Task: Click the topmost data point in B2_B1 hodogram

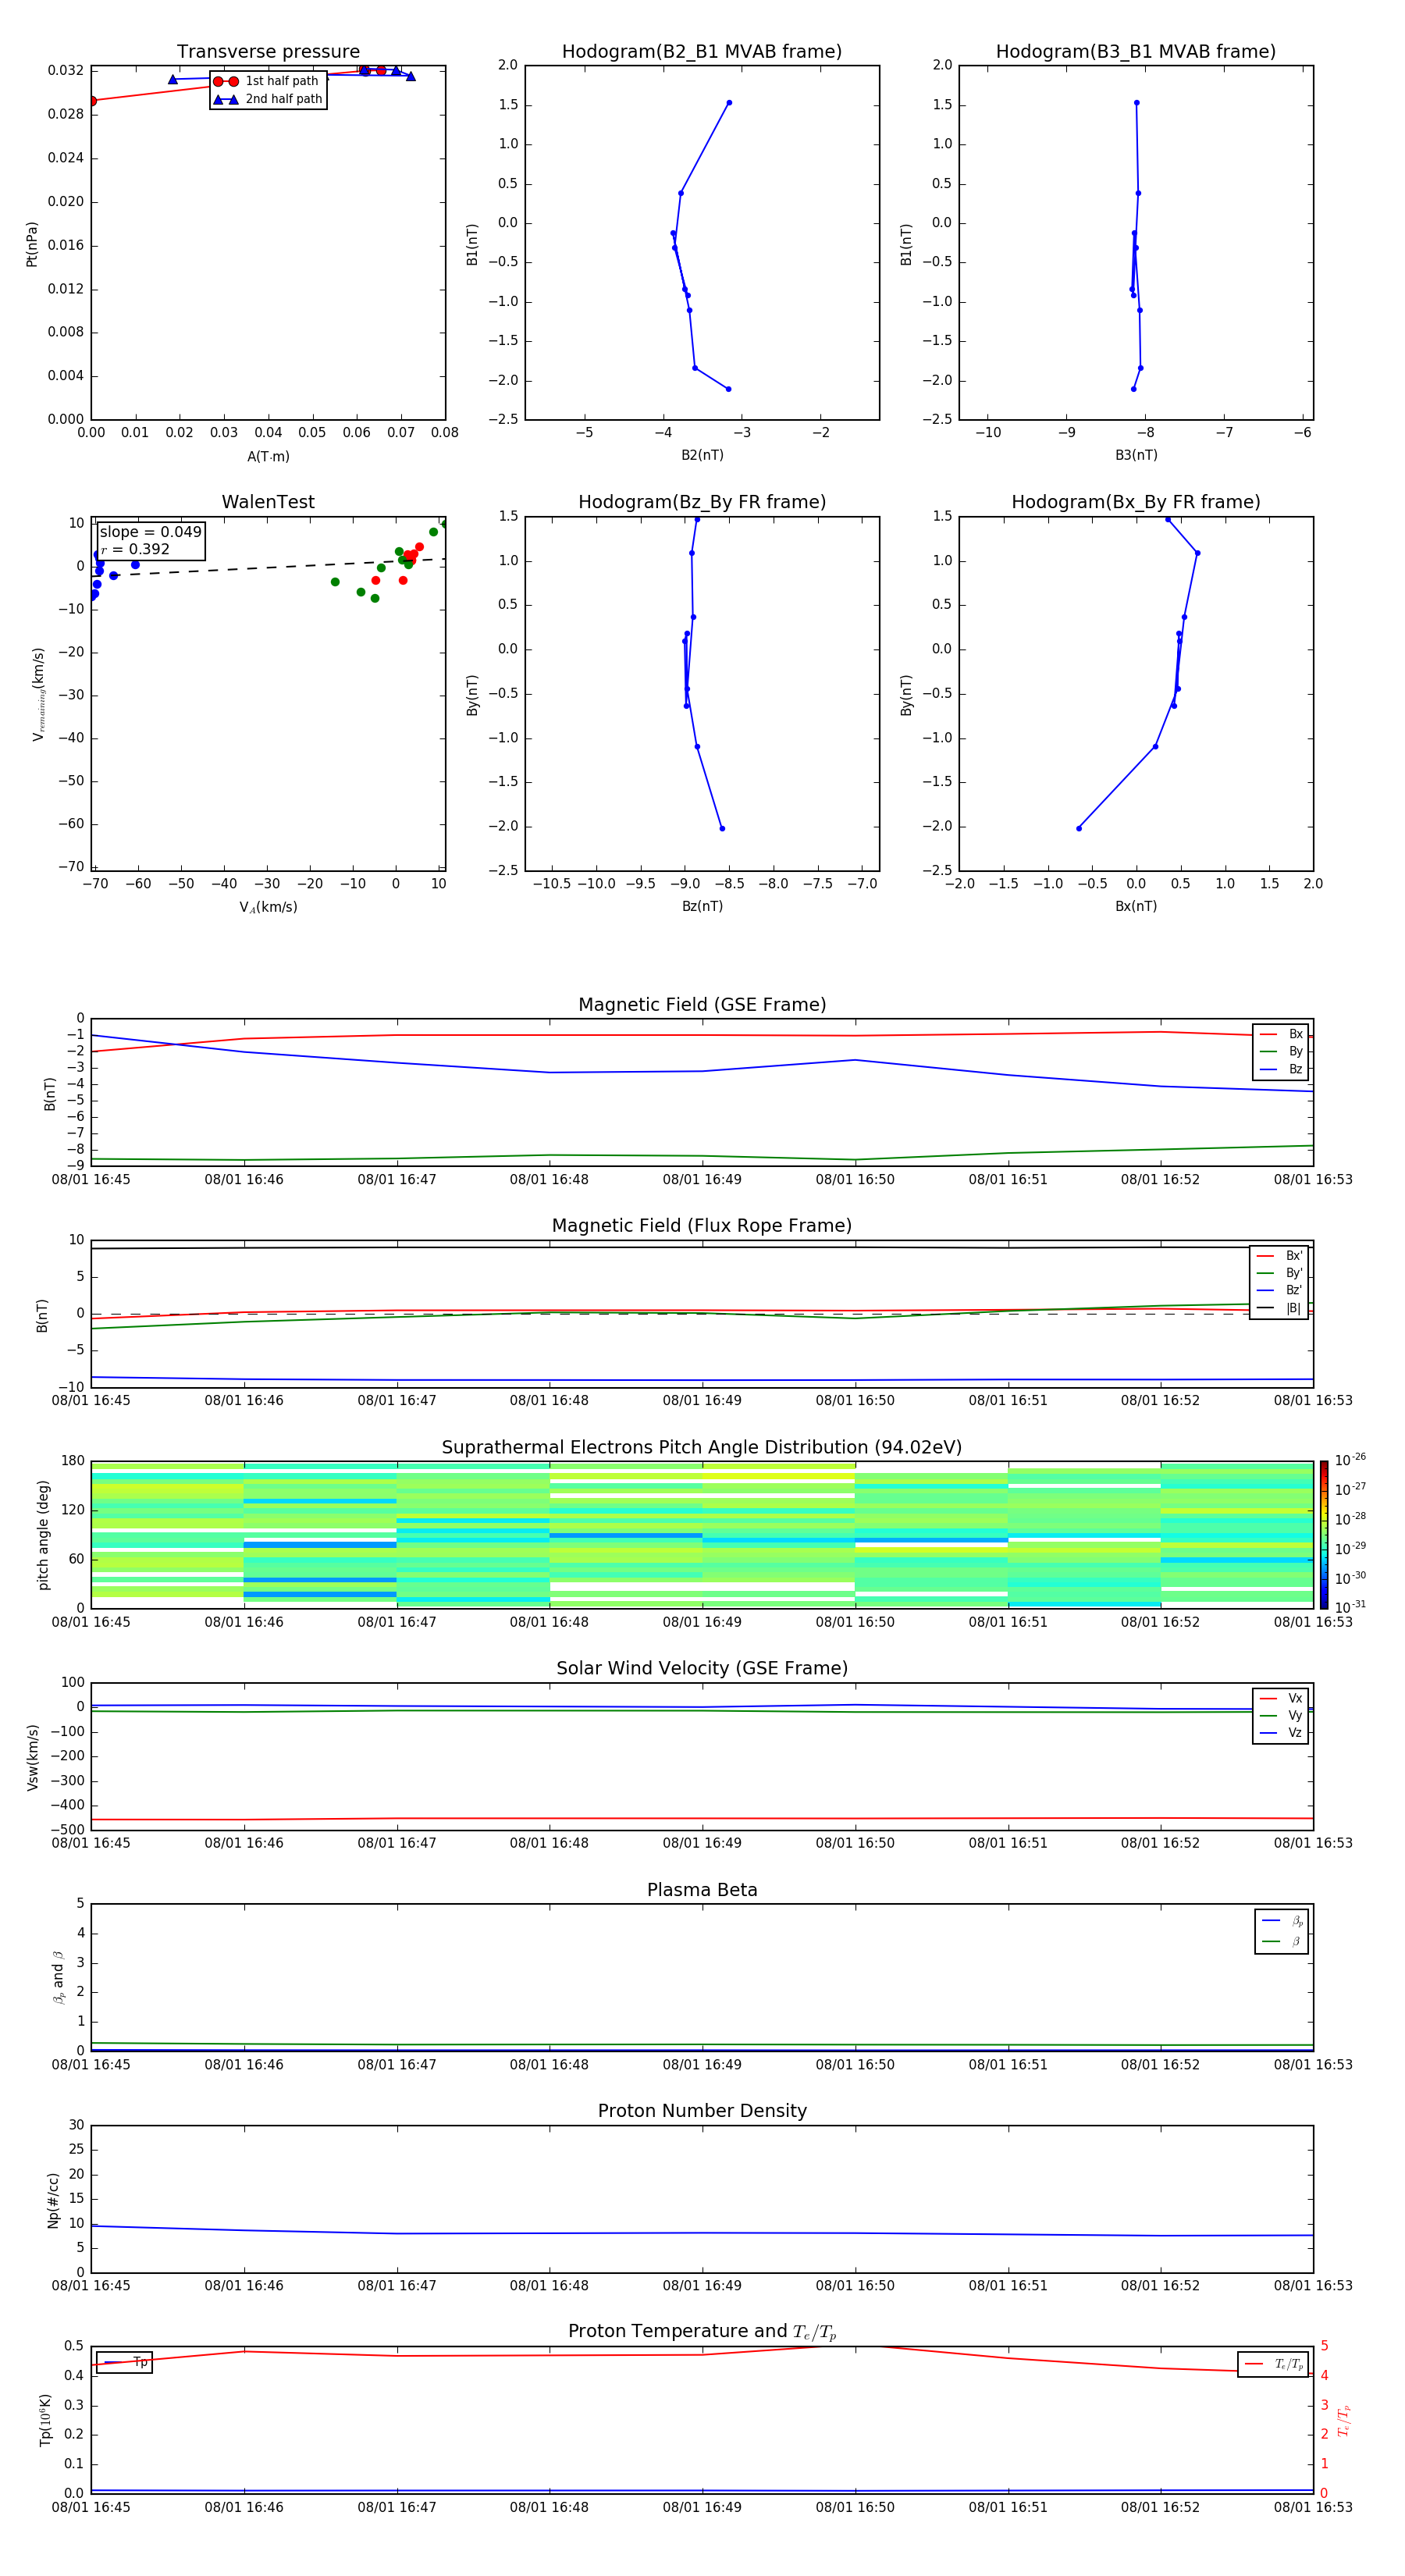Action: pyautogui.click(x=729, y=103)
